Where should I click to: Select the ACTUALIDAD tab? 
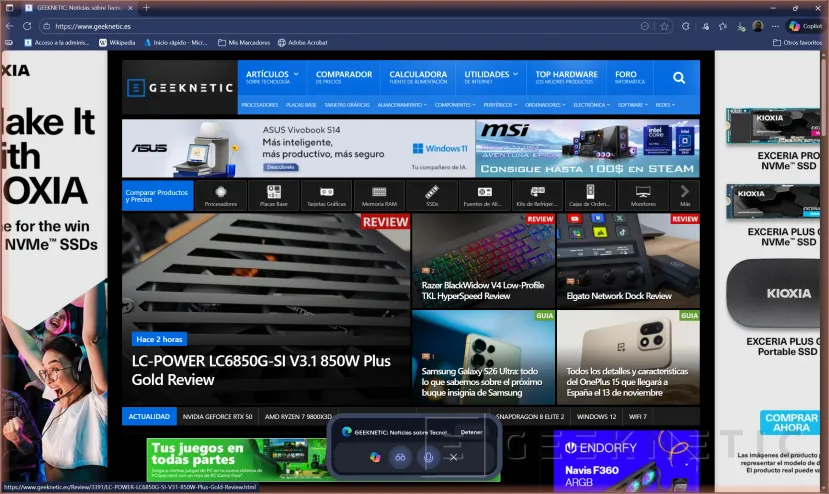point(149,416)
